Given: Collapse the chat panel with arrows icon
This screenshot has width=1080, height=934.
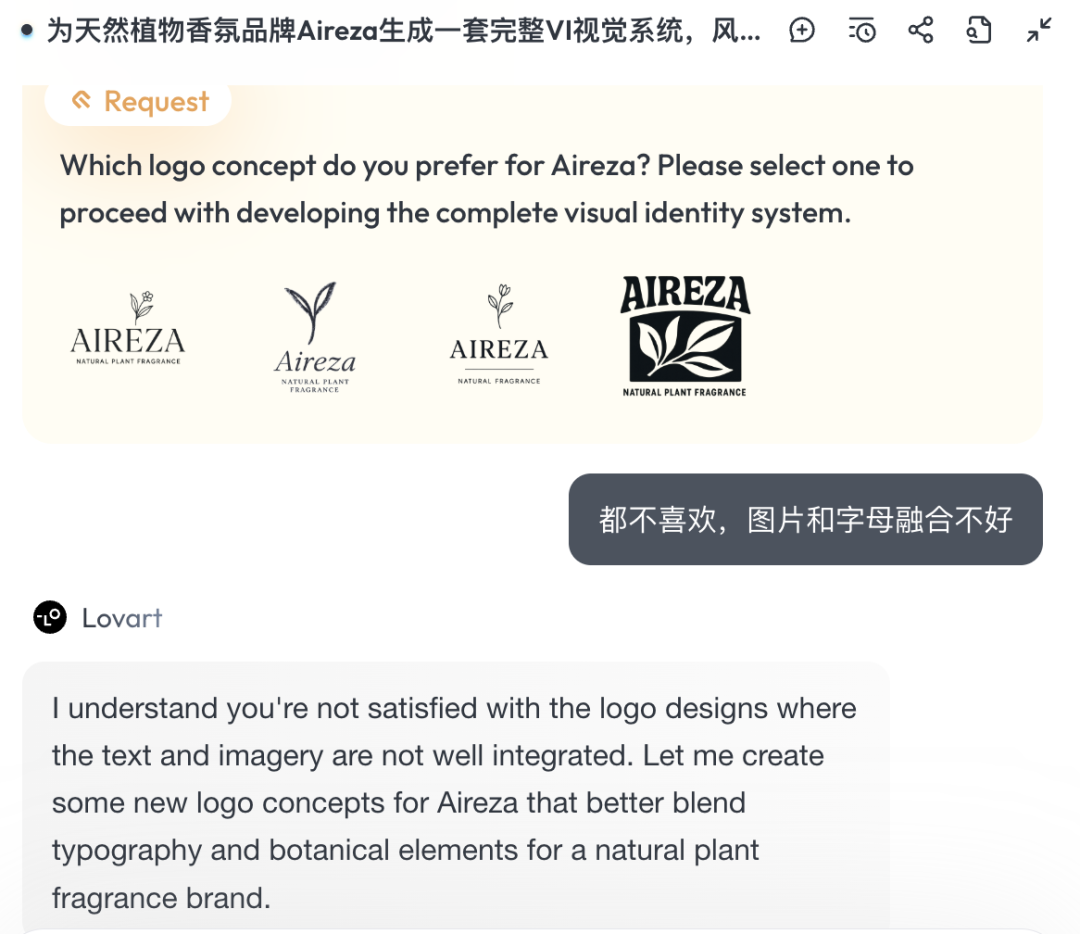Looking at the screenshot, I should click(x=1039, y=30).
